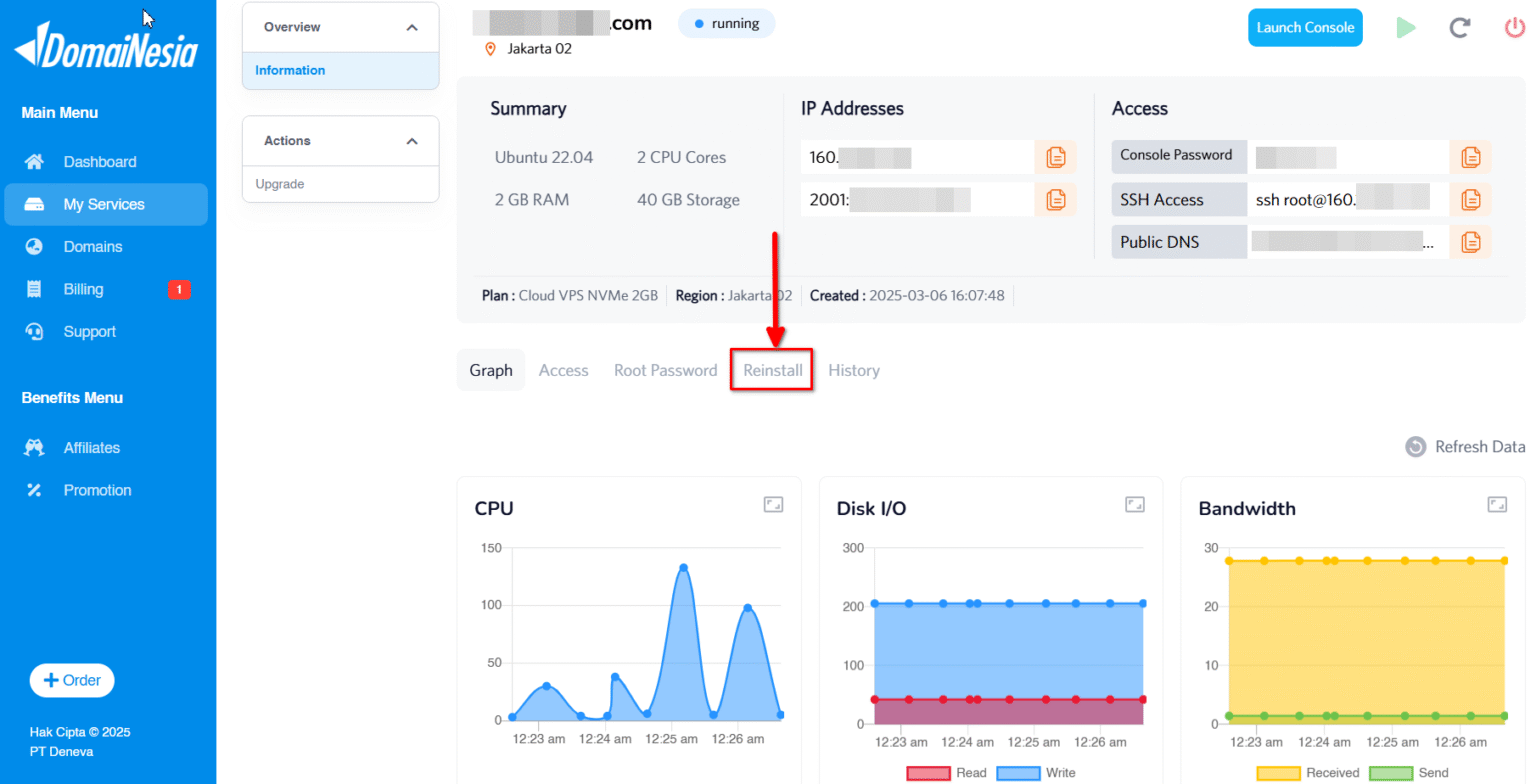Collapse the Actions section
Viewport: 1536px width, 784px height.
tap(413, 141)
